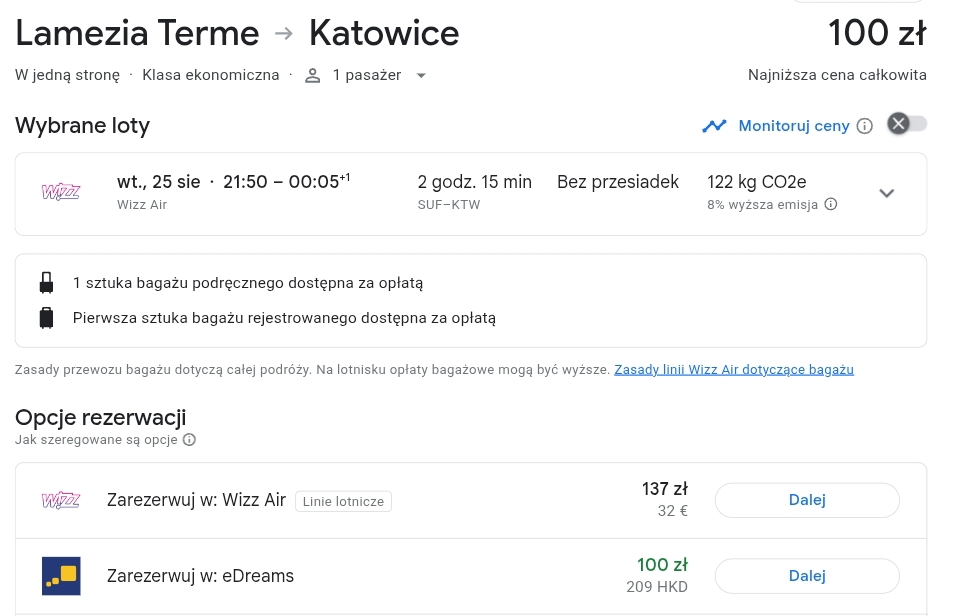This screenshot has width=959, height=616.
Task: Expand the Wizz Air flight details chevron
Action: pyautogui.click(x=886, y=193)
